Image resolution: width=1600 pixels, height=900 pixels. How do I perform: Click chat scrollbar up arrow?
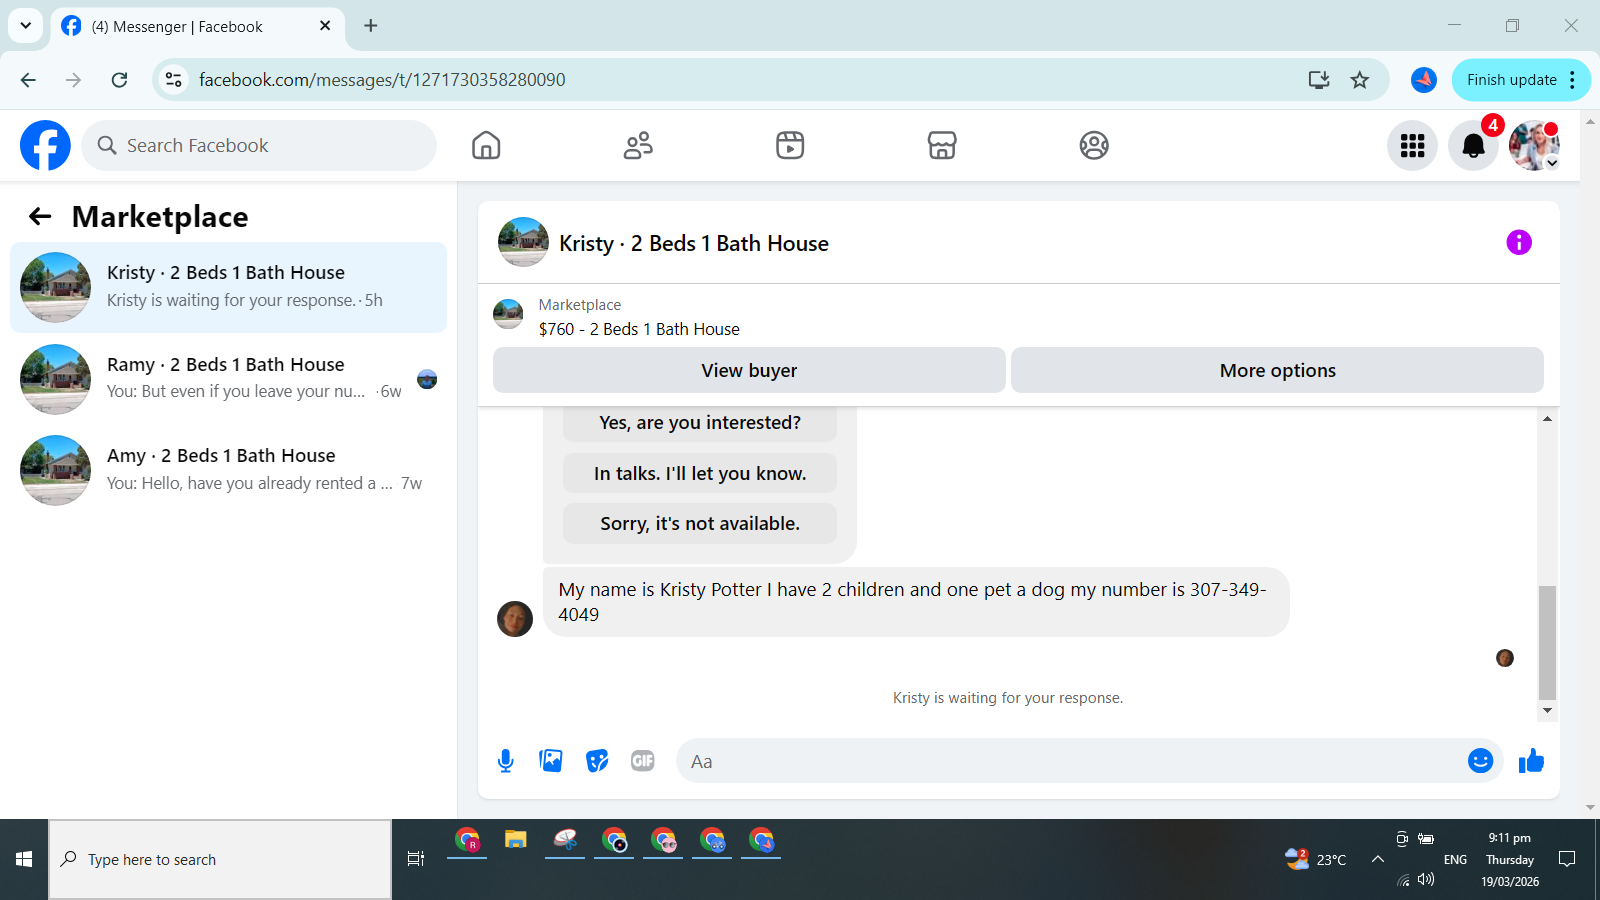click(1547, 419)
